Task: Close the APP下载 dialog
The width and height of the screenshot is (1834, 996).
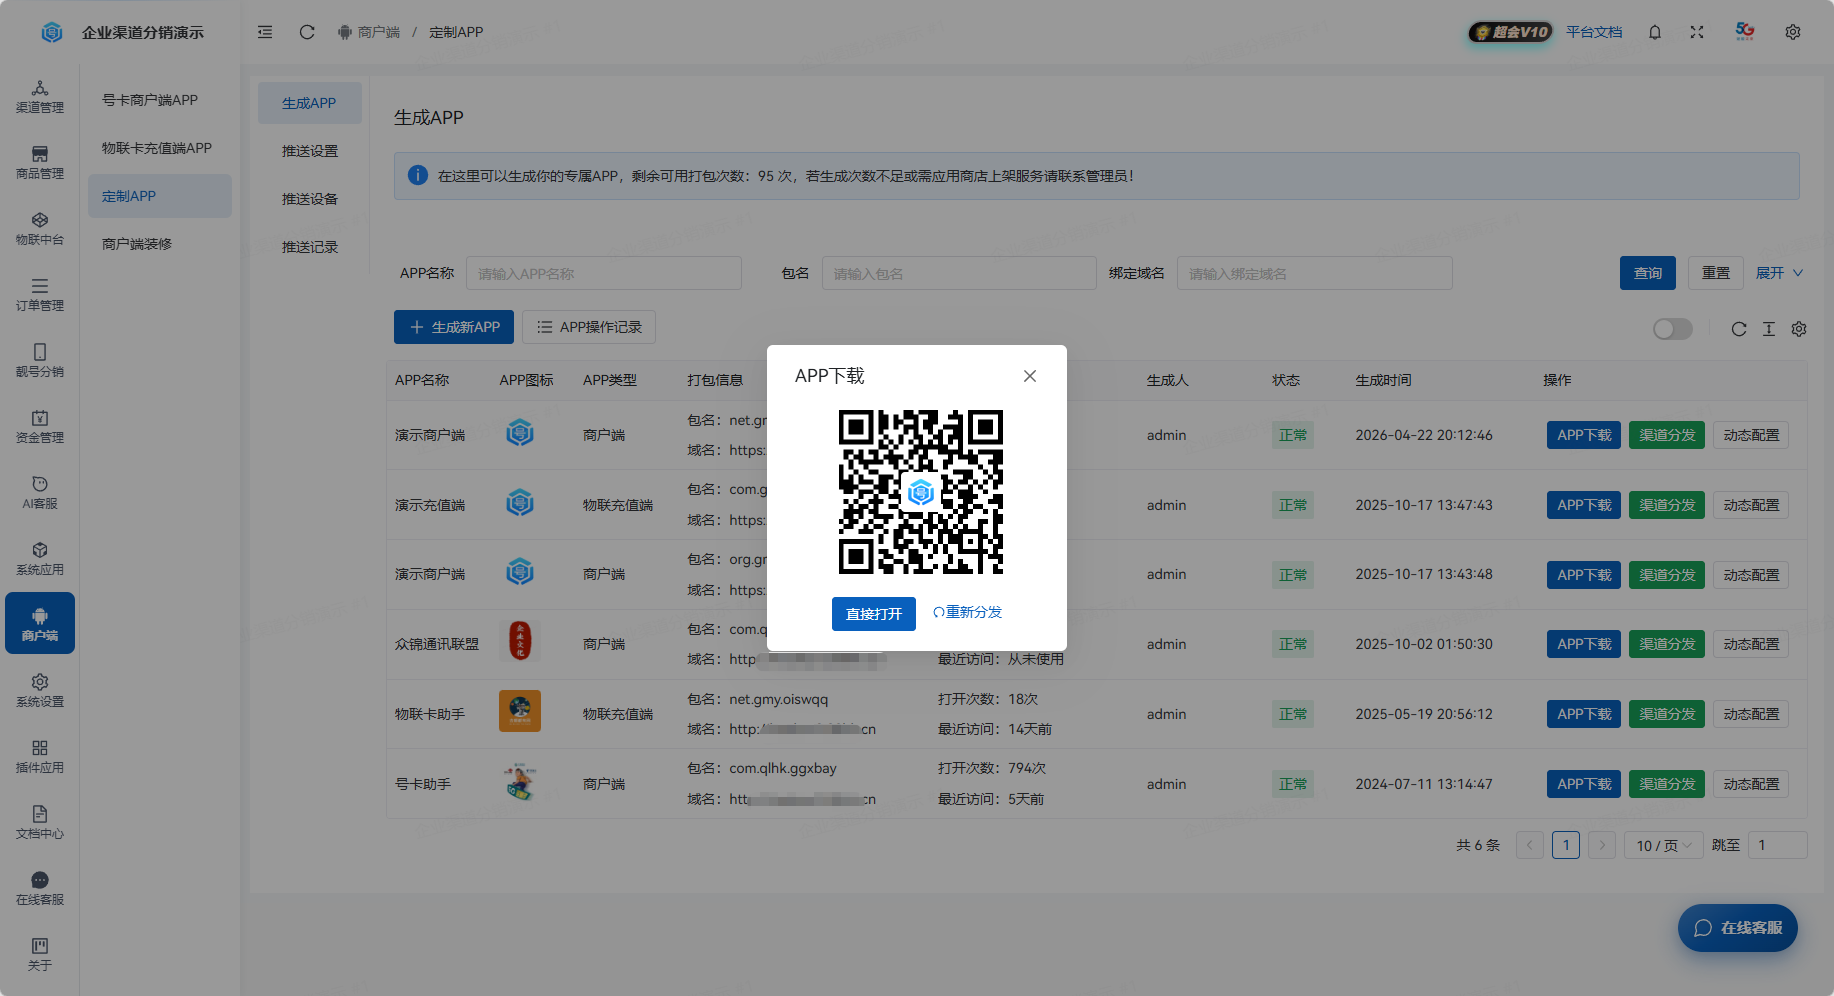Action: [x=1030, y=376]
